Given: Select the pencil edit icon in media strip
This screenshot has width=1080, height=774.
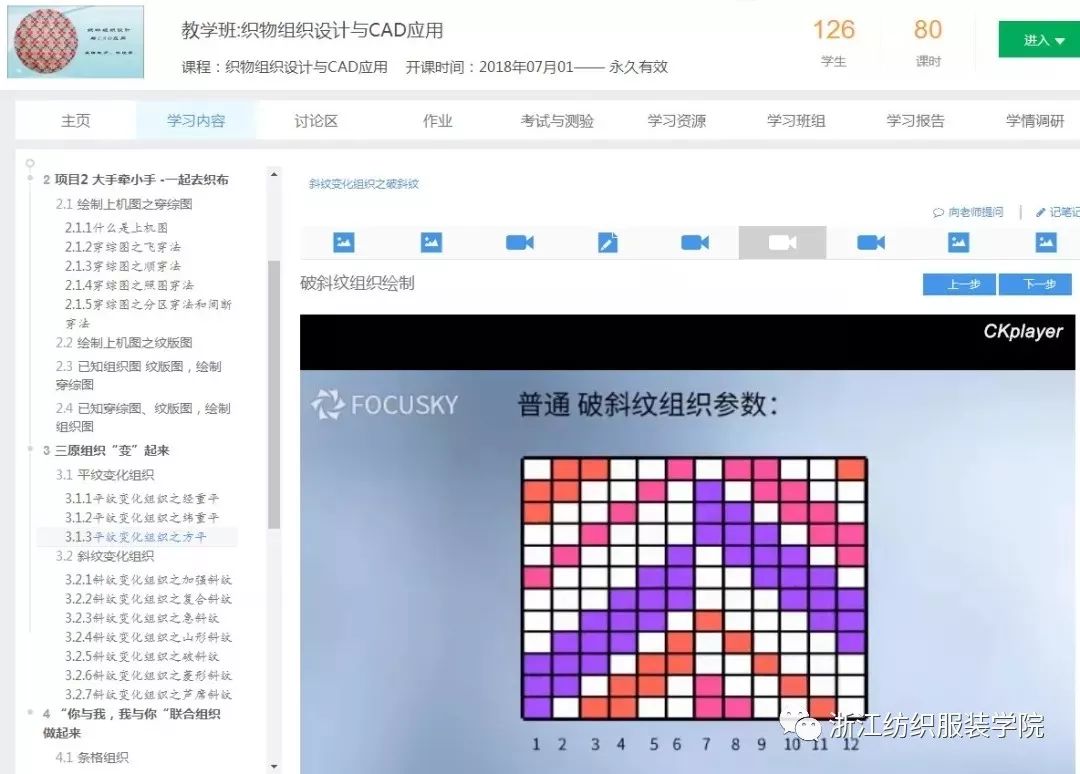Looking at the screenshot, I should (607, 241).
